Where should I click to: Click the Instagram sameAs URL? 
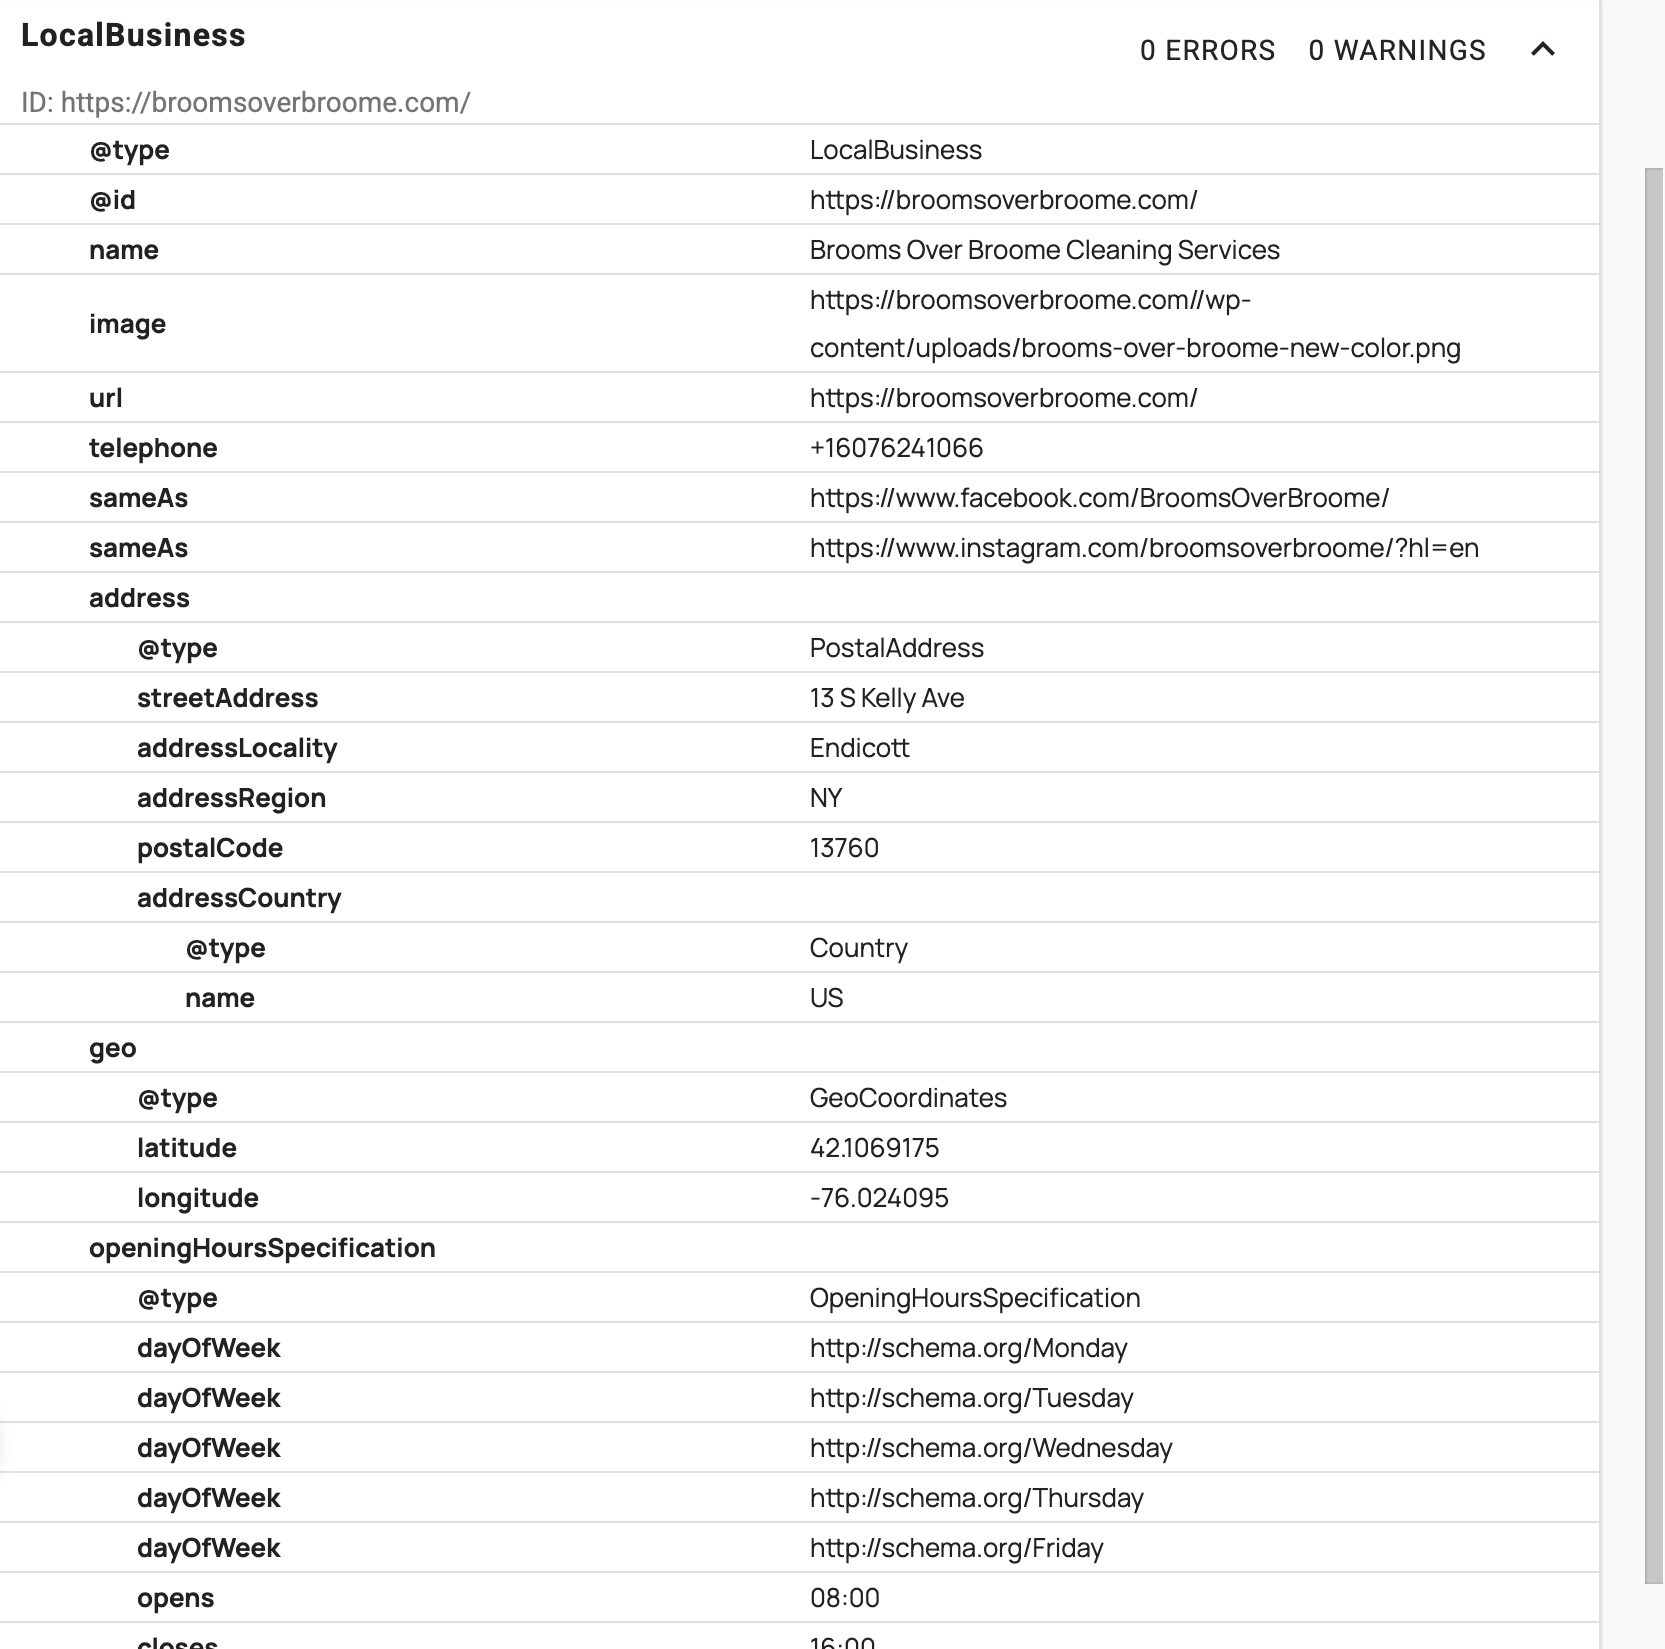pyautogui.click(x=1144, y=548)
